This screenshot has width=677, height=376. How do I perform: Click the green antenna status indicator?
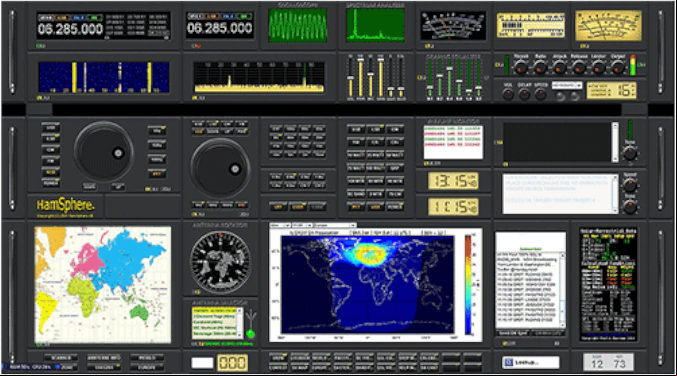point(250,334)
